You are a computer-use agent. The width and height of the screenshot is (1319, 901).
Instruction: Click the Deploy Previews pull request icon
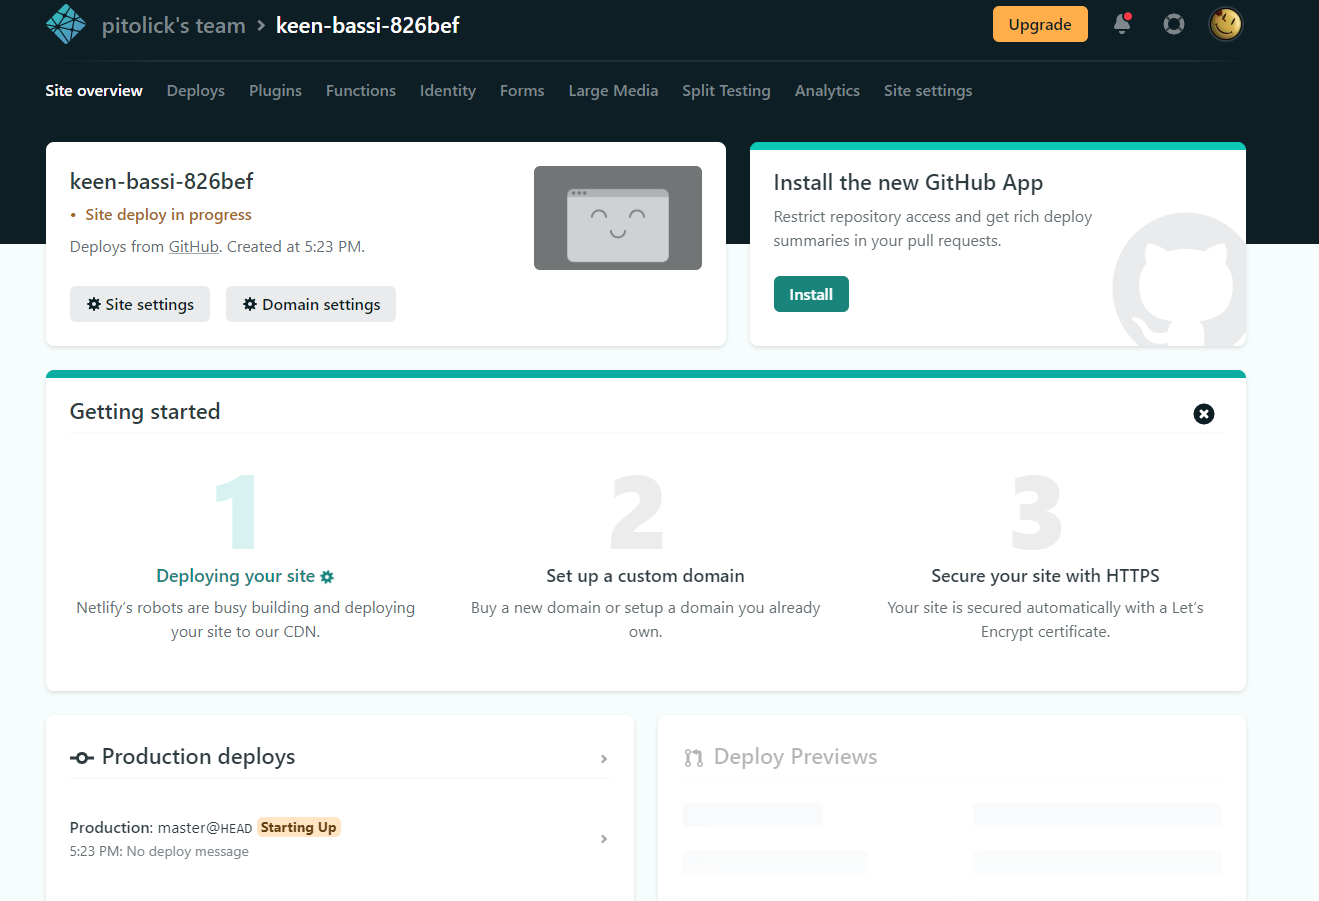pos(693,758)
